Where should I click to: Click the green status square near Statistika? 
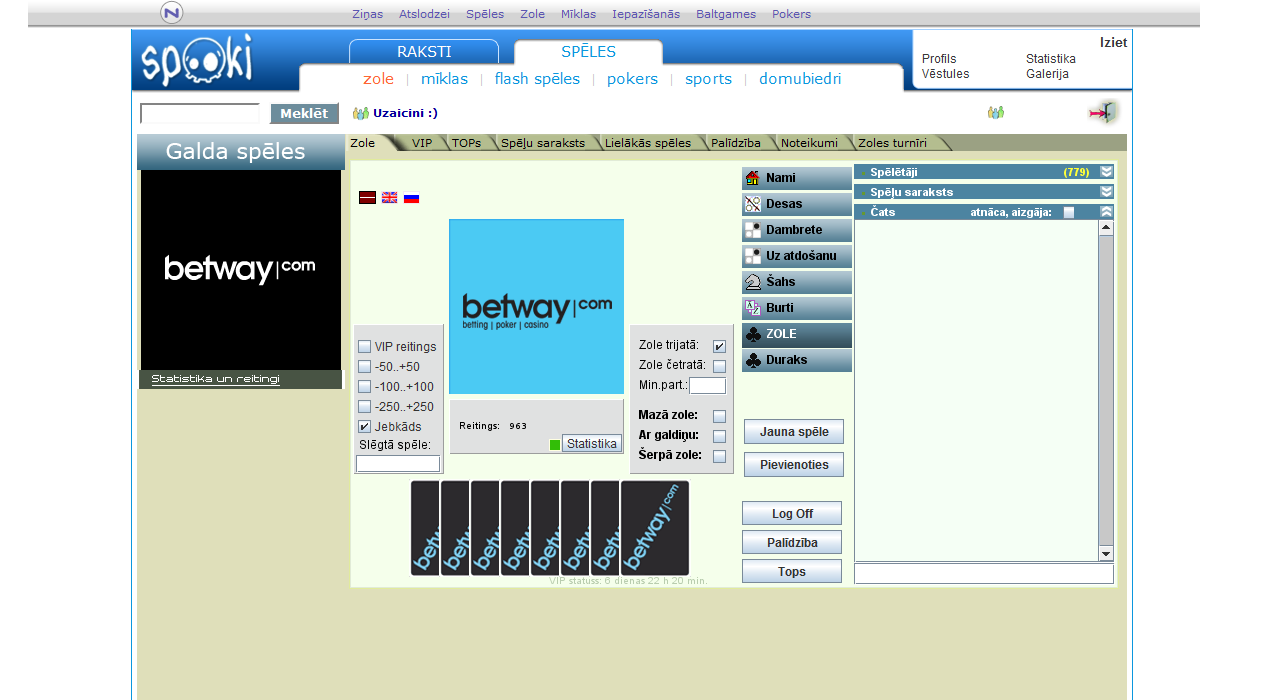coord(555,445)
